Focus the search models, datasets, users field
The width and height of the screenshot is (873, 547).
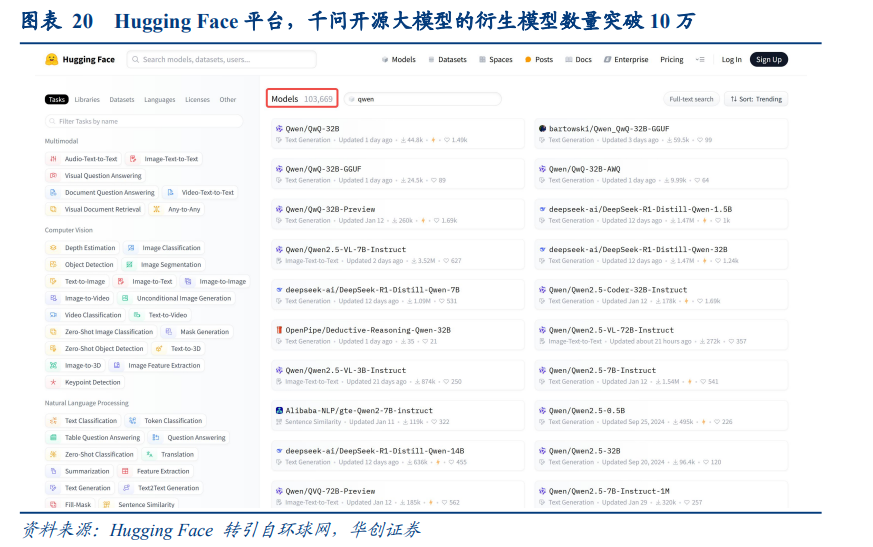pyautogui.click(x=222, y=60)
